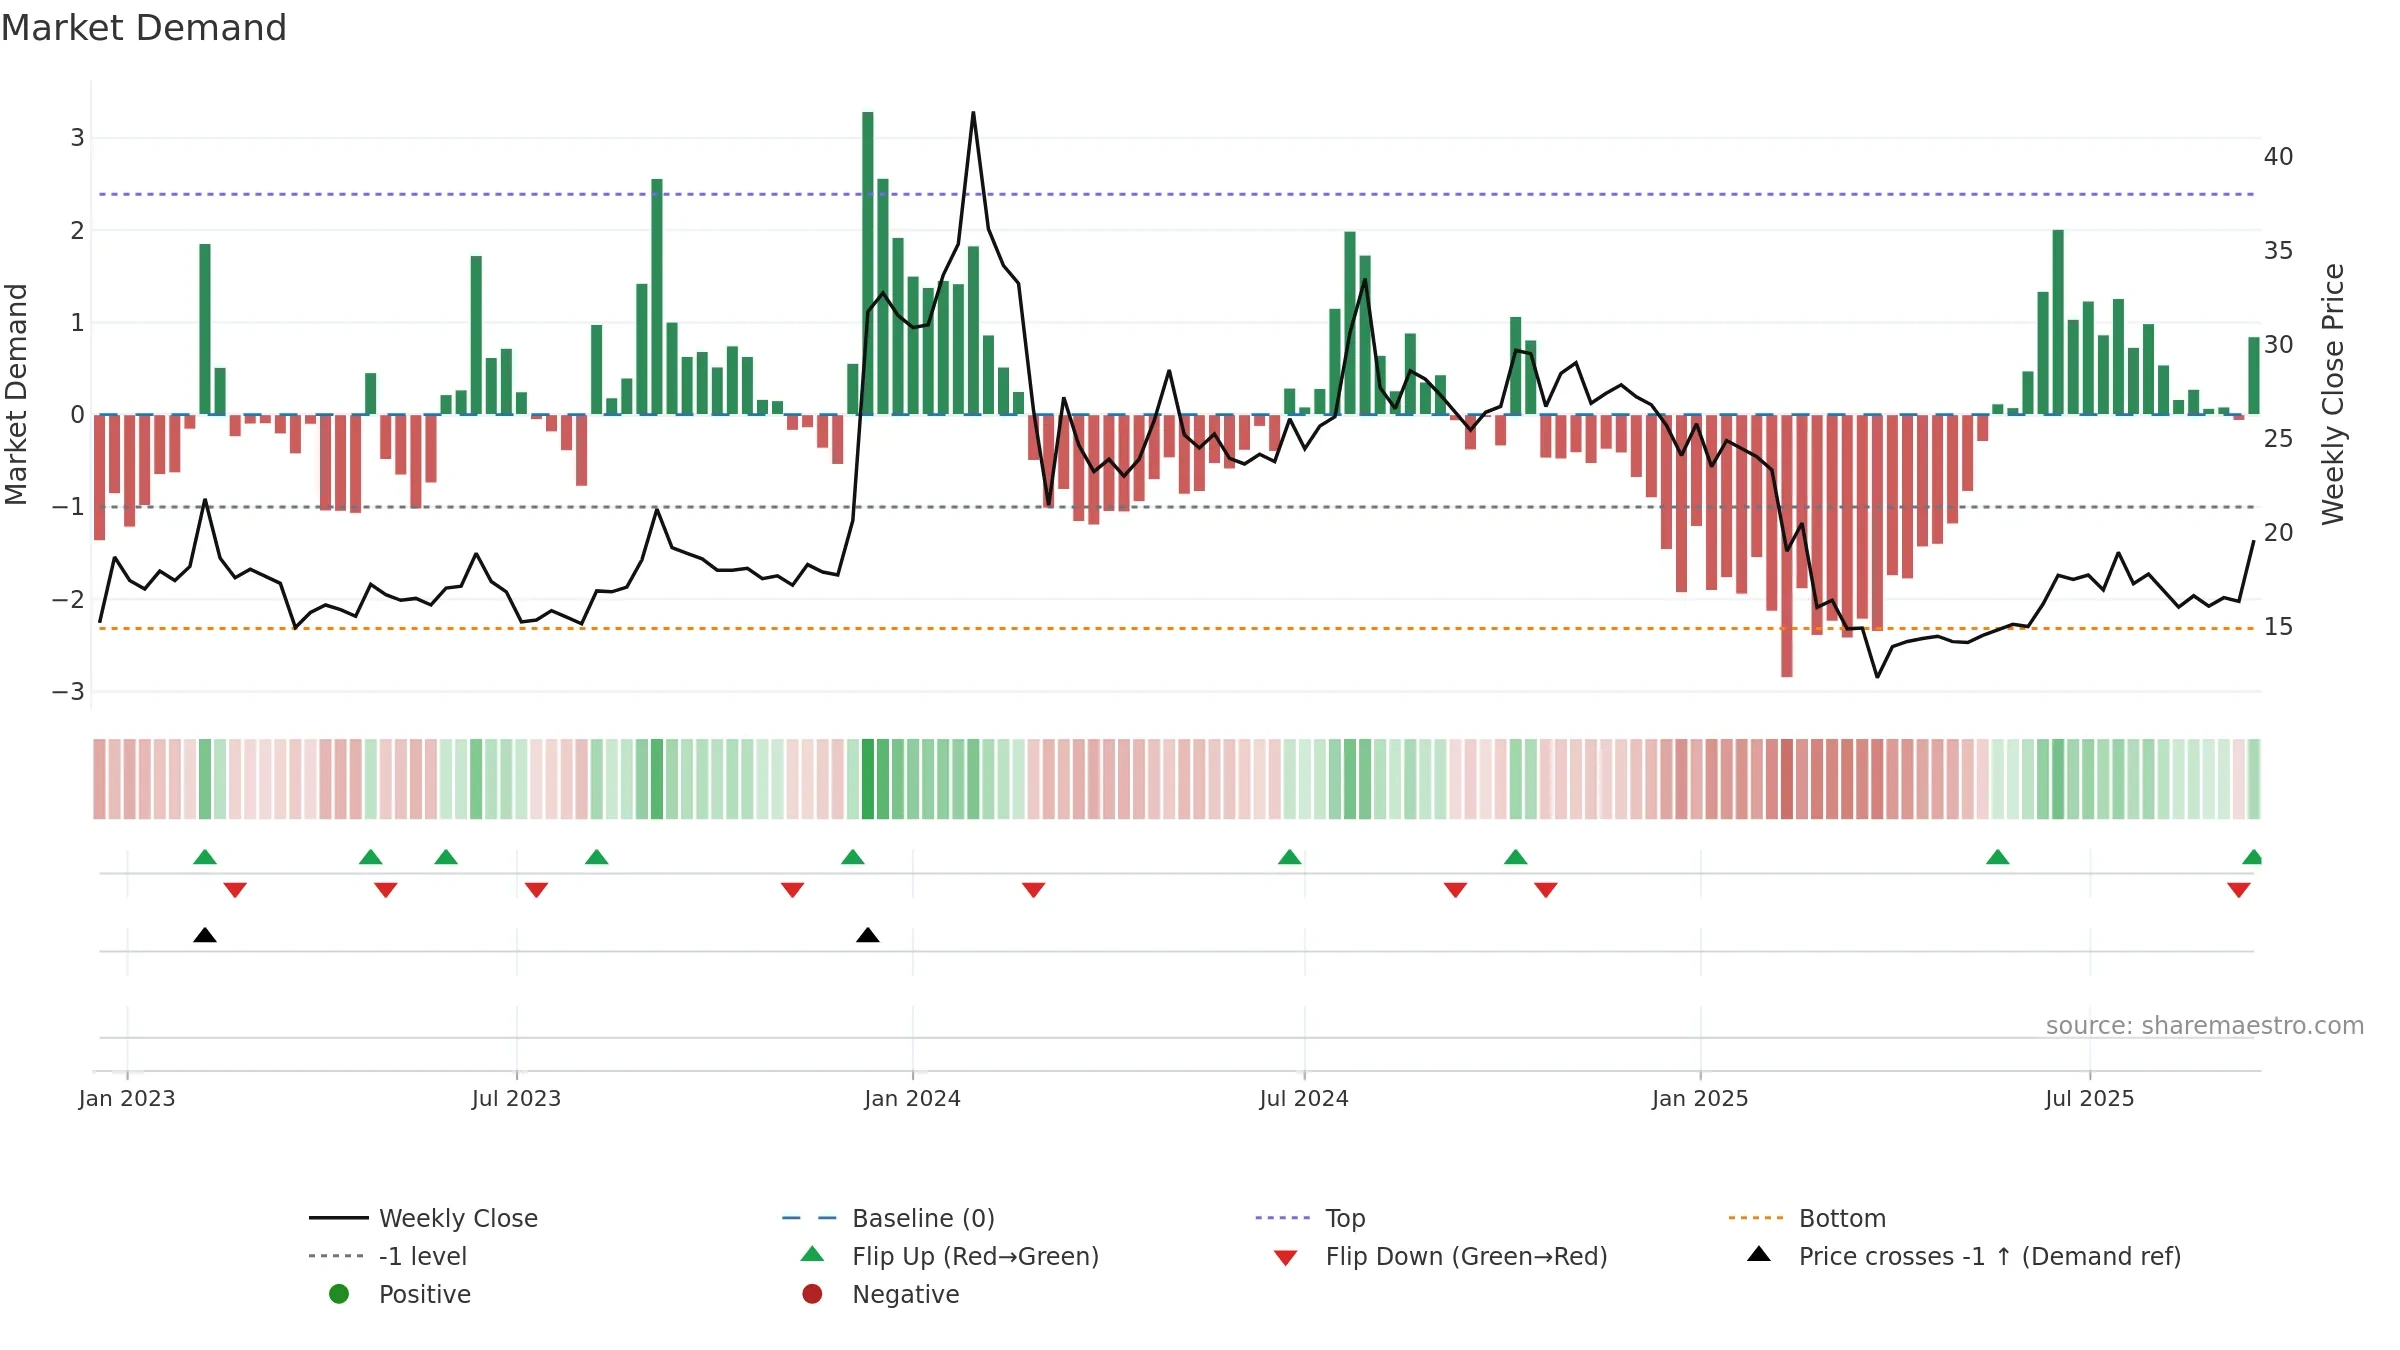Image resolution: width=2400 pixels, height=1350 pixels.
Task: Click the right-axis price label 20
Action: 2279,533
